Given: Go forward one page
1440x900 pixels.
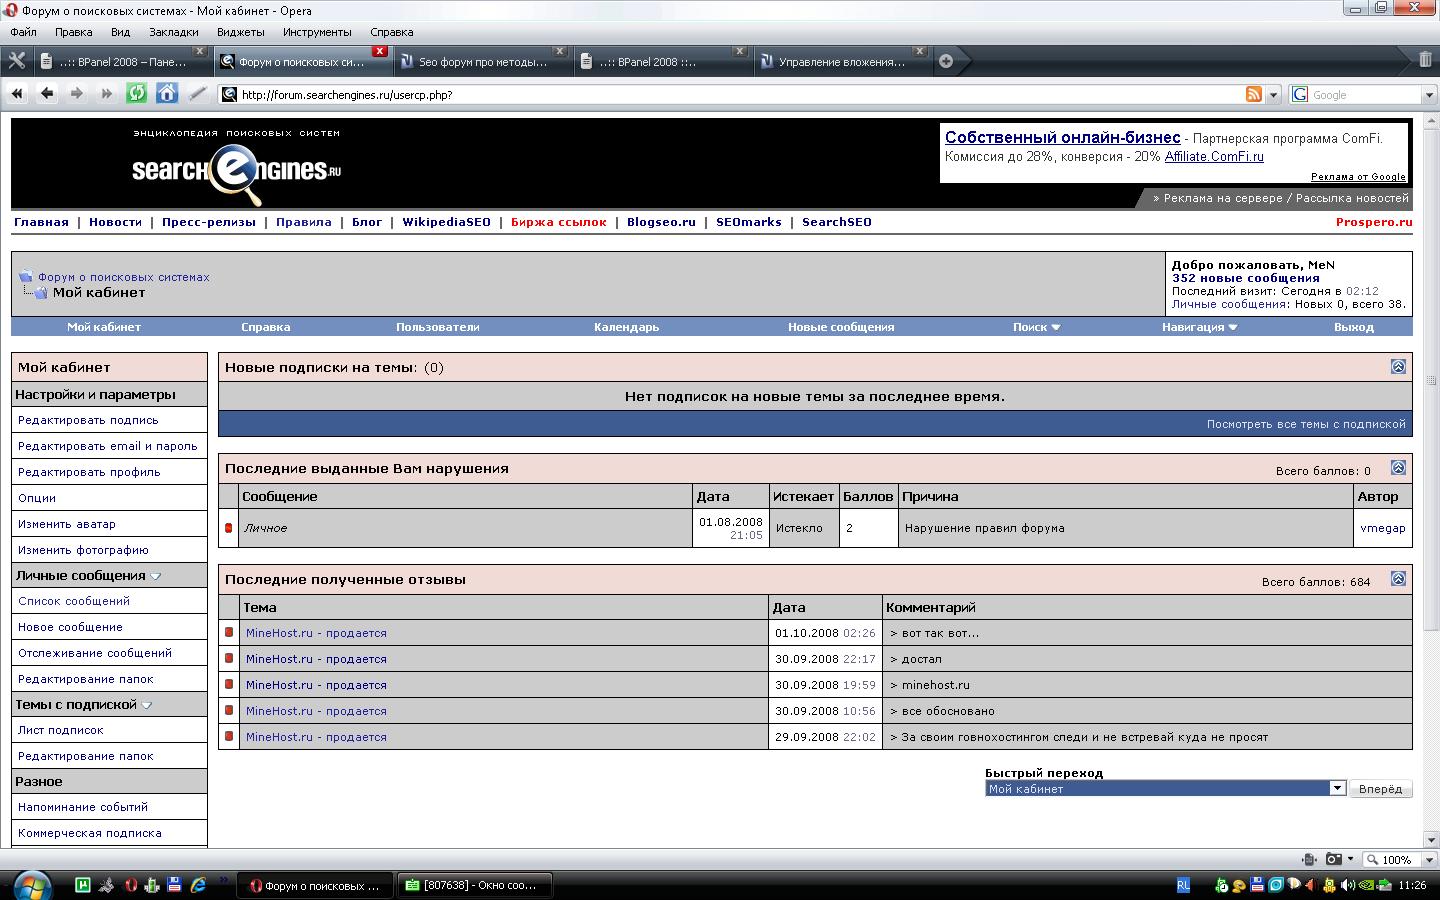Looking at the screenshot, I should point(76,94).
